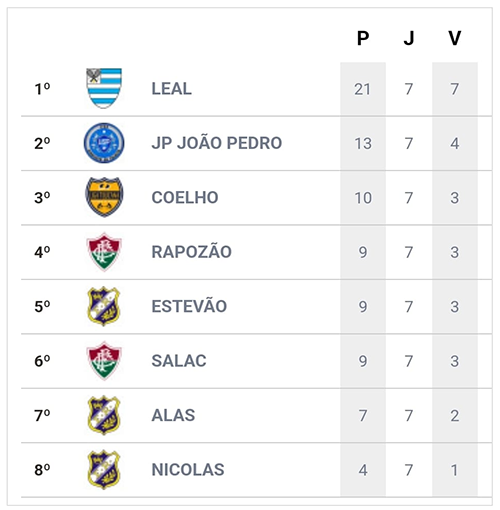Click the ESTEVÃO team crest

[x=104, y=306]
